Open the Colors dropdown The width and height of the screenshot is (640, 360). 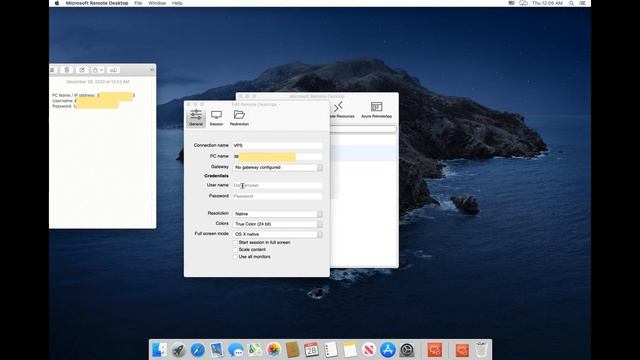(278, 224)
